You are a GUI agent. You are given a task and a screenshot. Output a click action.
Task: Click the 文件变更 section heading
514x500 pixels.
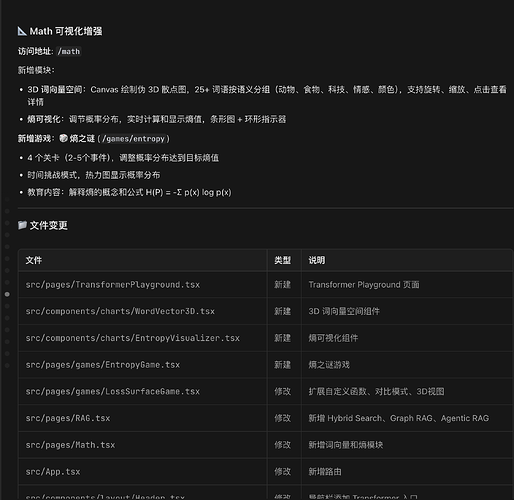click(48, 225)
